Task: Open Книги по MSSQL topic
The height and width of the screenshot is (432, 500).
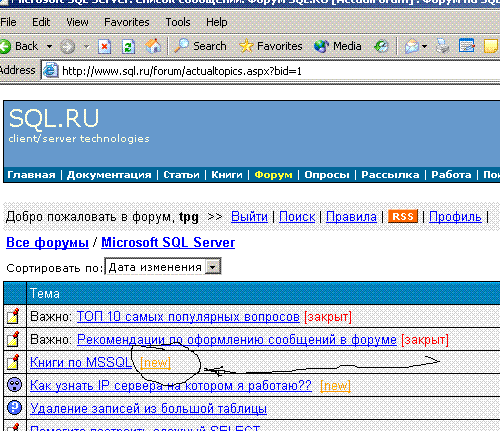Action: pos(81,363)
